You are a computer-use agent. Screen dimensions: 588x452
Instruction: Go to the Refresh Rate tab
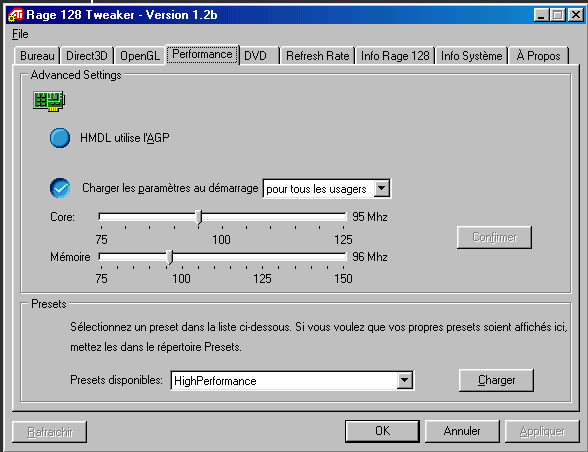(x=317, y=56)
